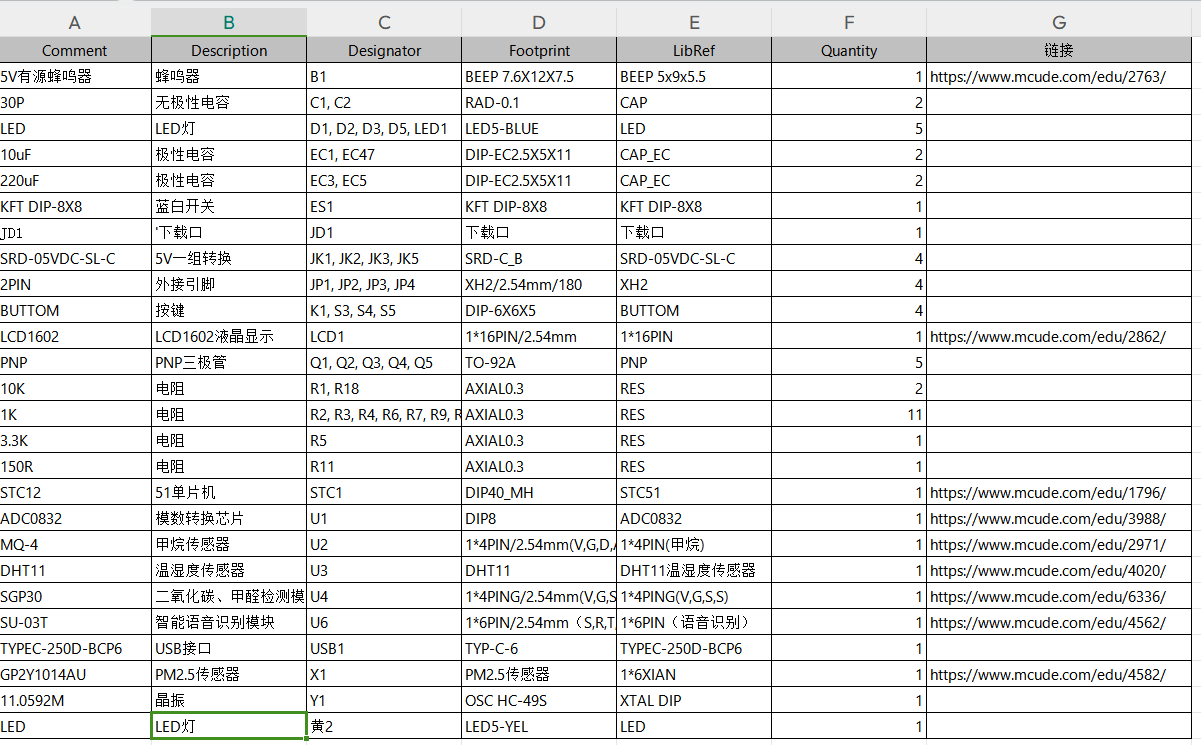Click the edu/4582 link for GP2Y1014AU
This screenshot has width=1201, height=745.
1047,675
